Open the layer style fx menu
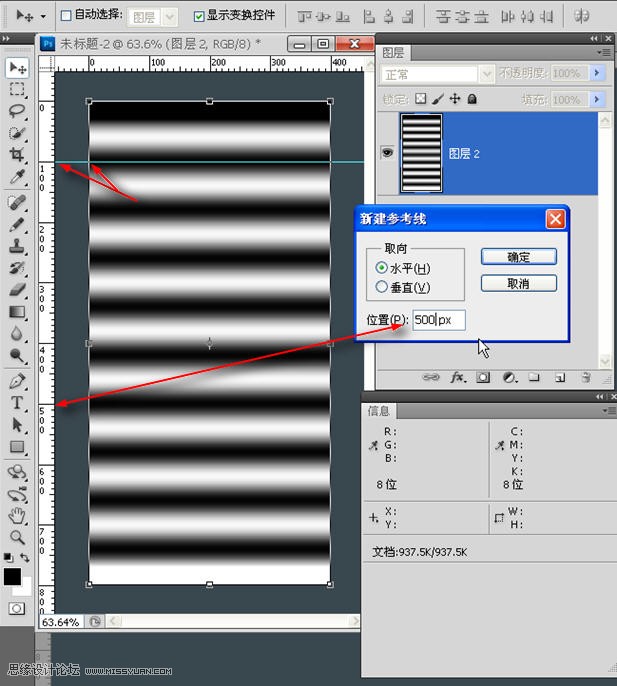The image size is (617, 686). pos(458,377)
